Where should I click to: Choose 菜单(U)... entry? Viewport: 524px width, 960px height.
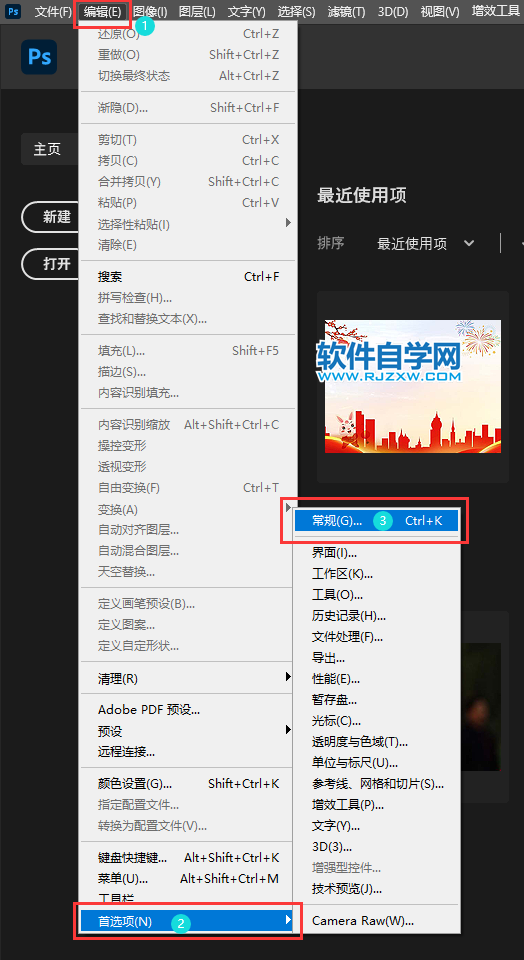point(188,879)
